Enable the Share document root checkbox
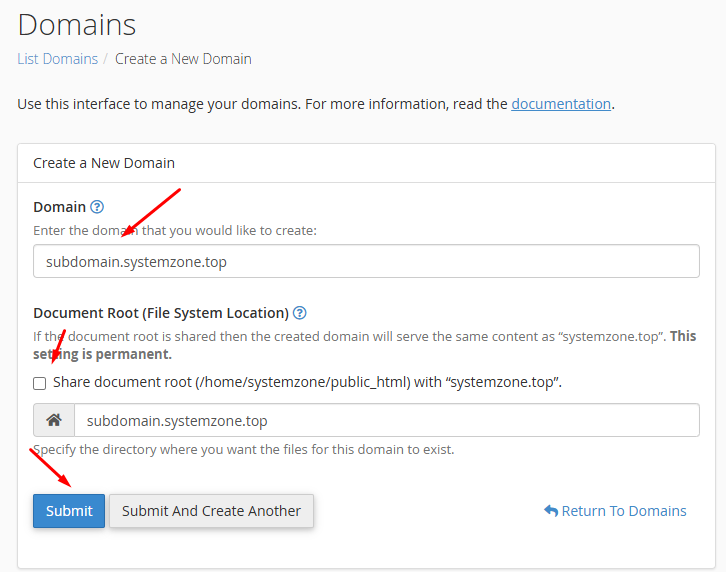The image size is (726, 572). pyautogui.click(x=40, y=383)
